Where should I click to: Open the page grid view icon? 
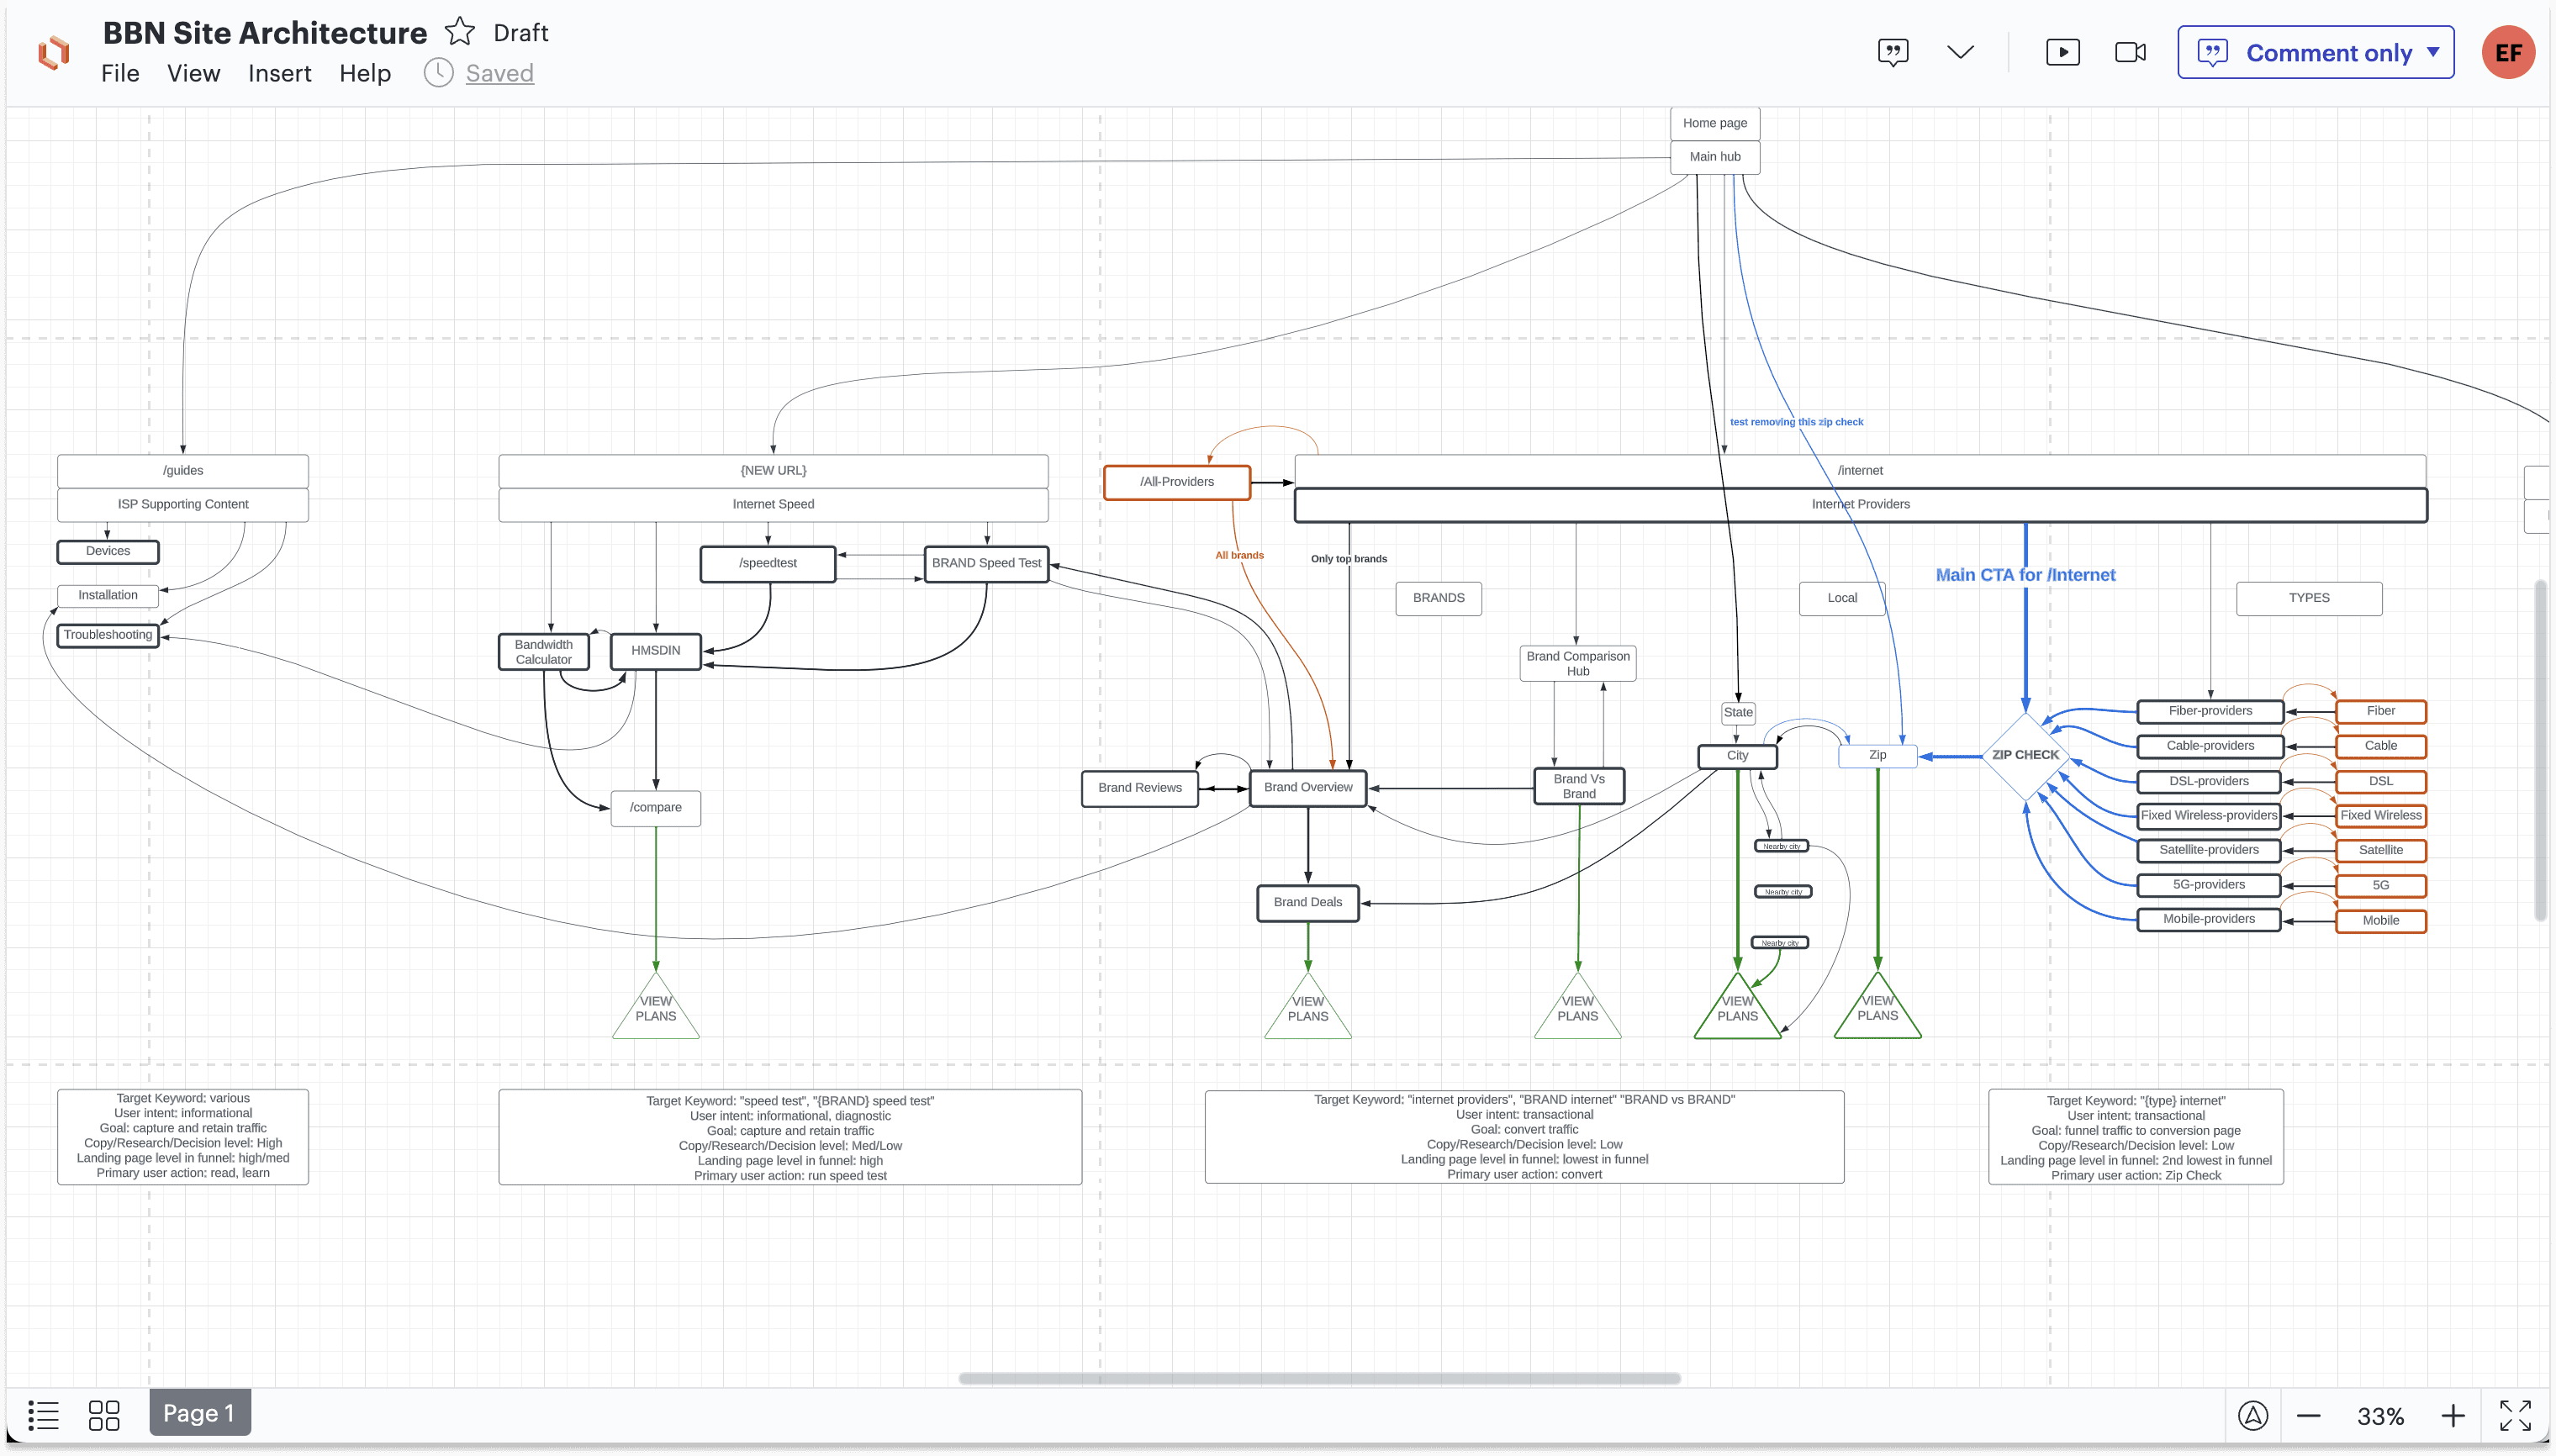[104, 1415]
